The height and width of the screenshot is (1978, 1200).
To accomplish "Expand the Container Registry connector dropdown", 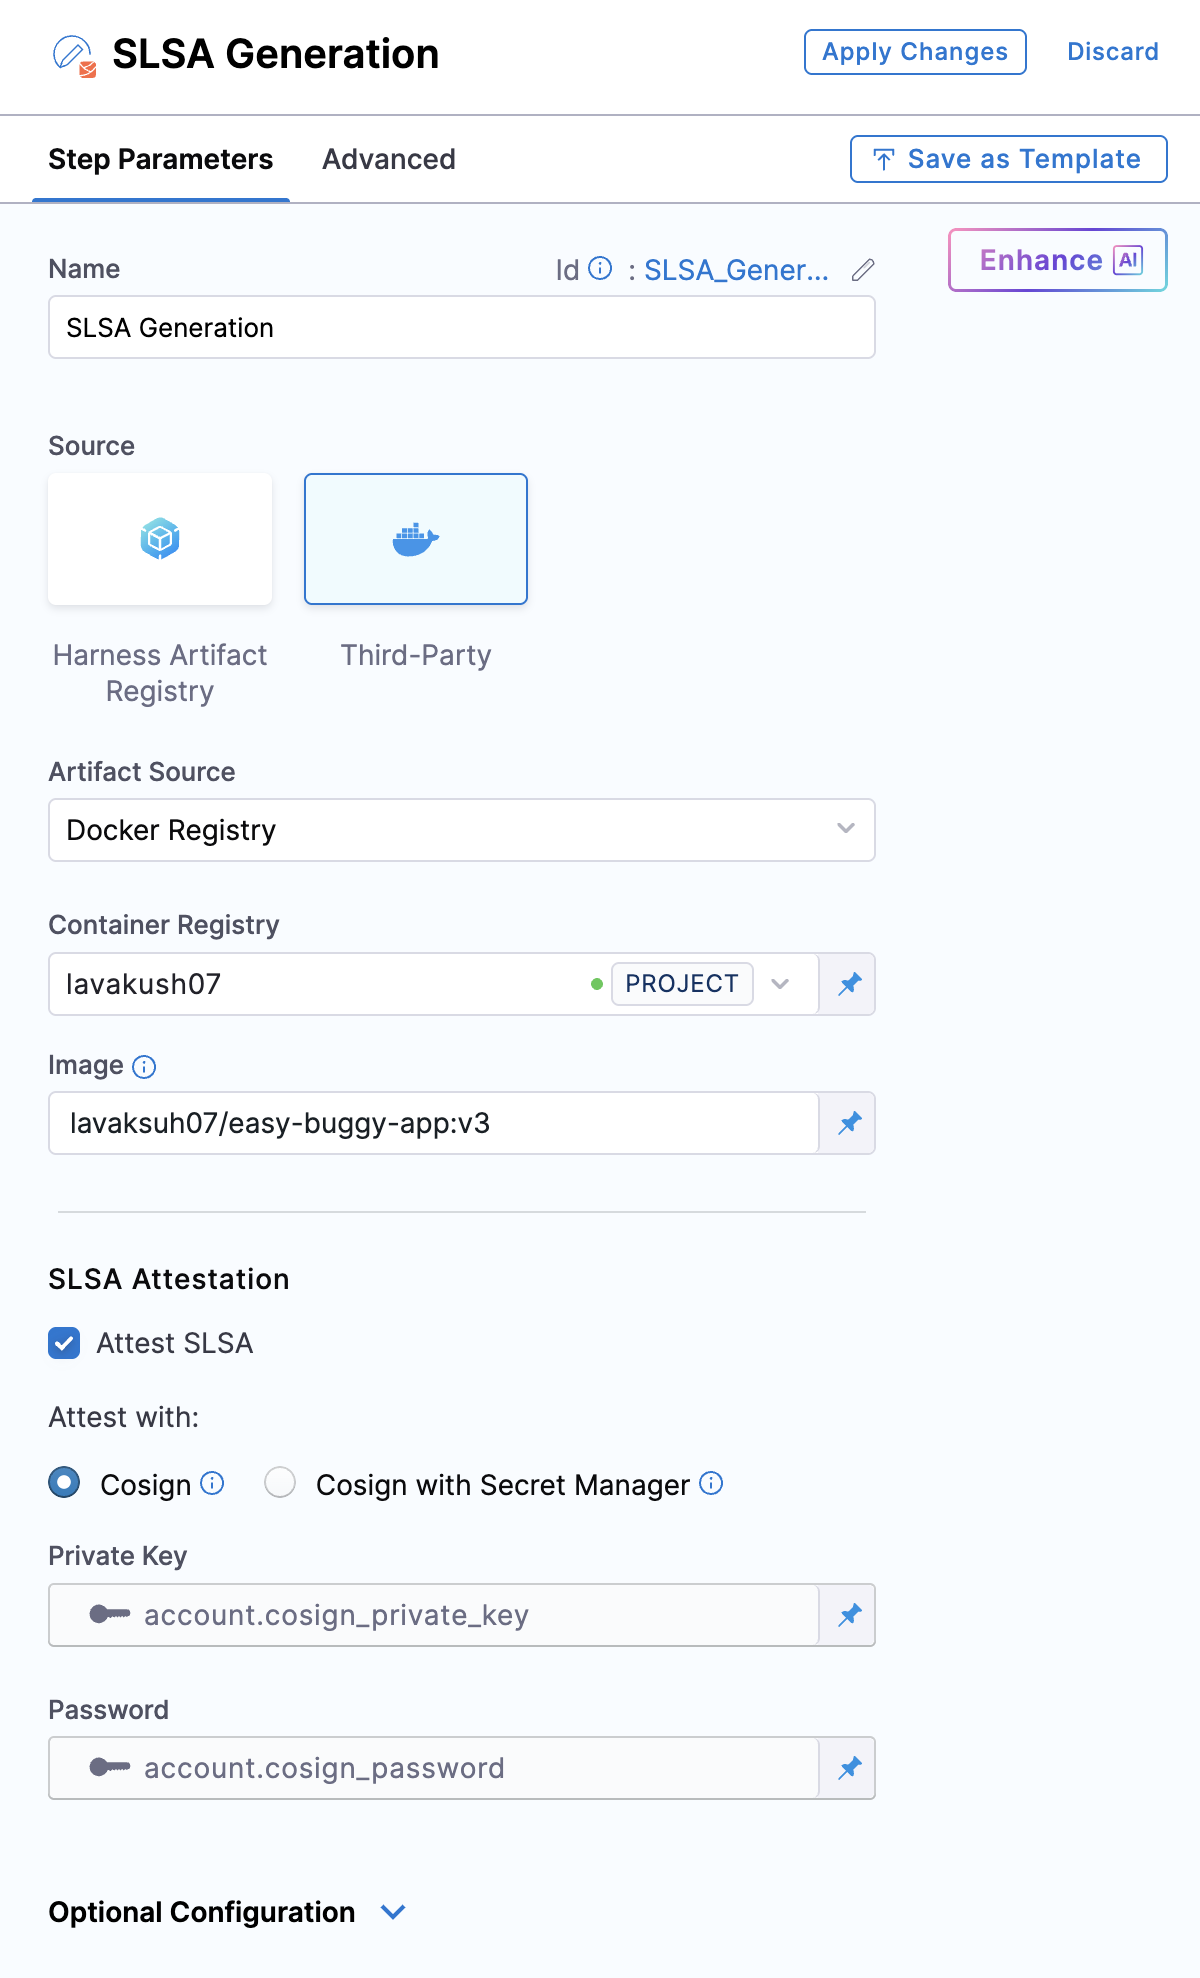I will (x=780, y=984).
